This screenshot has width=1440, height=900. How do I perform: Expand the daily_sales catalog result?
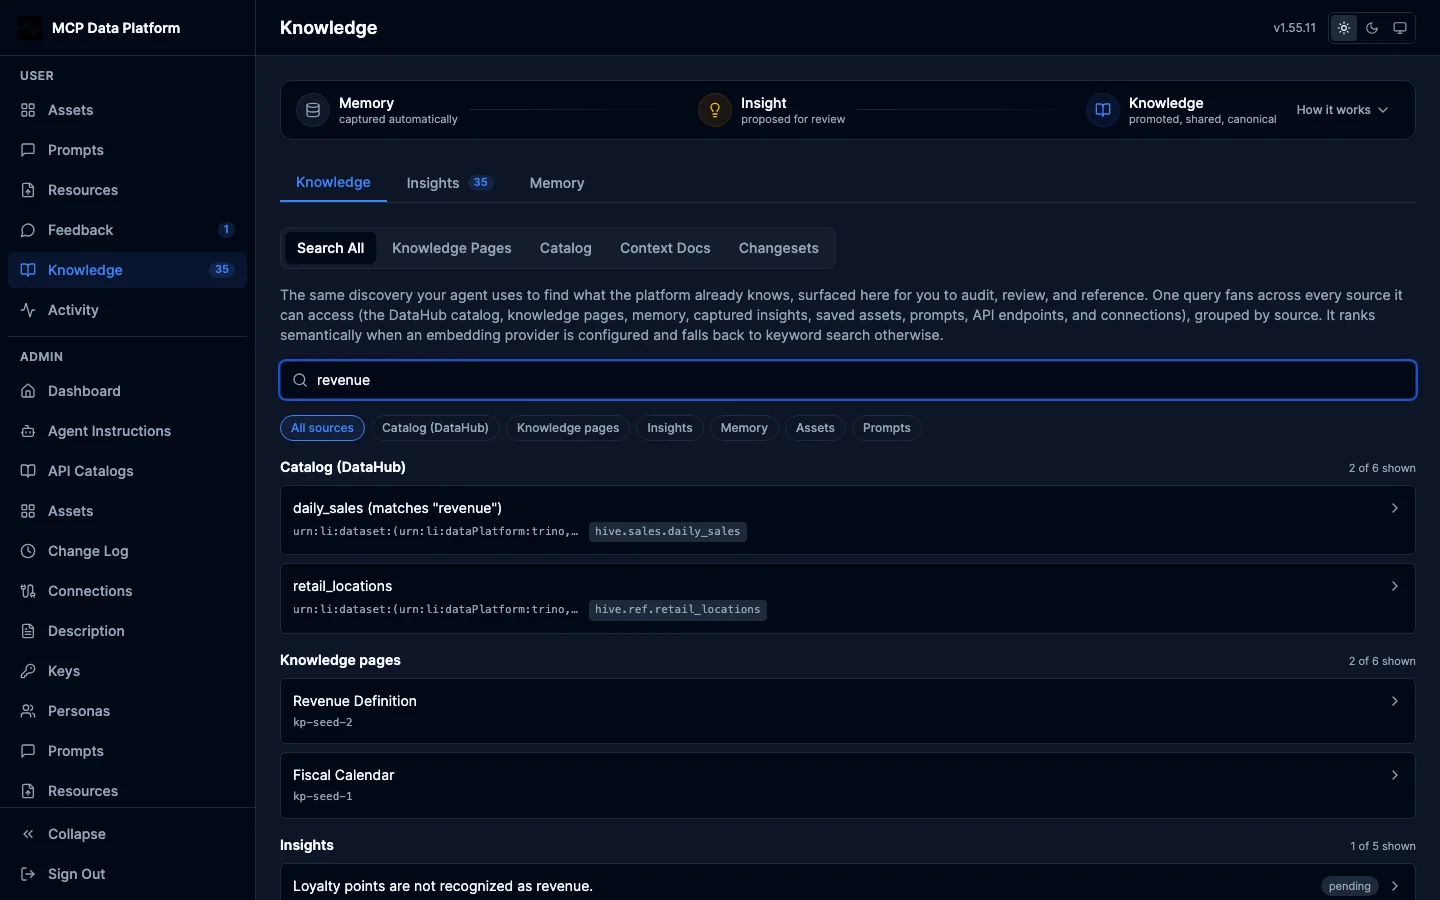tap(848, 520)
